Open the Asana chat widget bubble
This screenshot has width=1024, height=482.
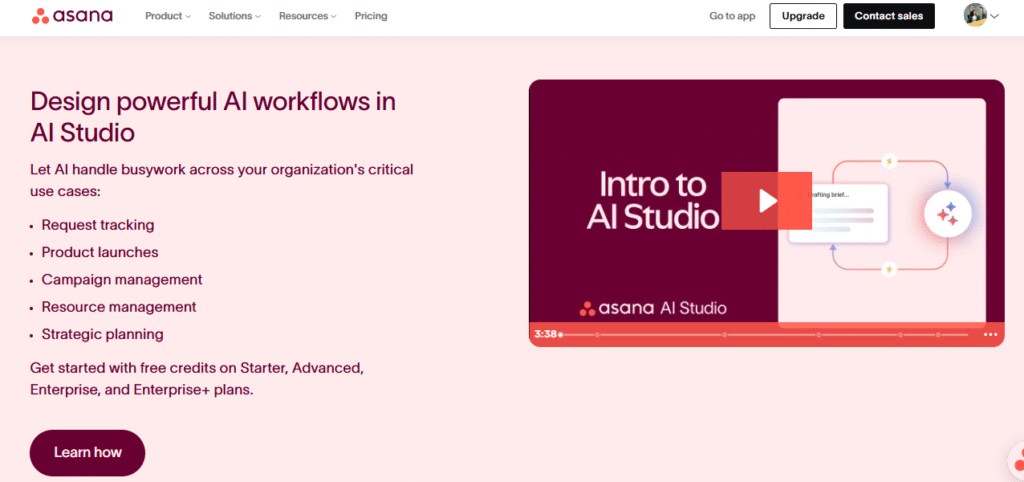click(x=1014, y=462)
